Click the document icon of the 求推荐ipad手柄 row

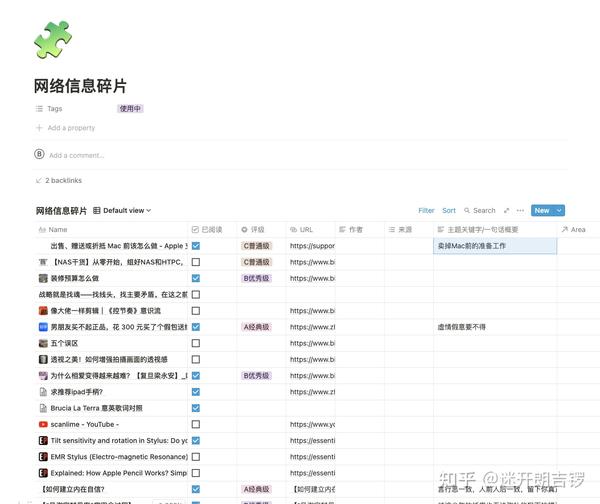click(43, 392)
